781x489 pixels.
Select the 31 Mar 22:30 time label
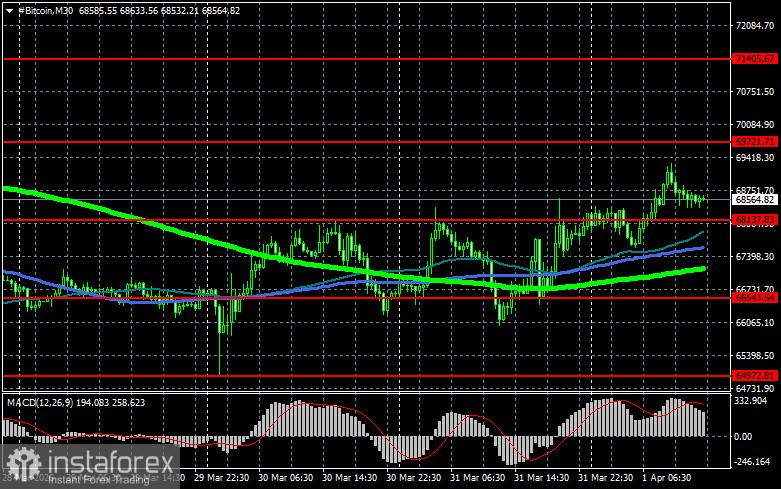click(605, 478)
